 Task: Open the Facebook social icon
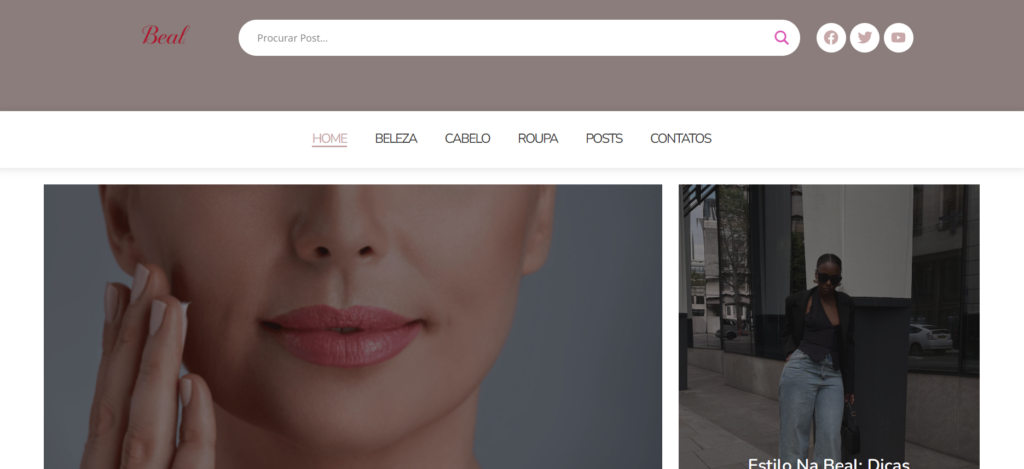[831, 38]
